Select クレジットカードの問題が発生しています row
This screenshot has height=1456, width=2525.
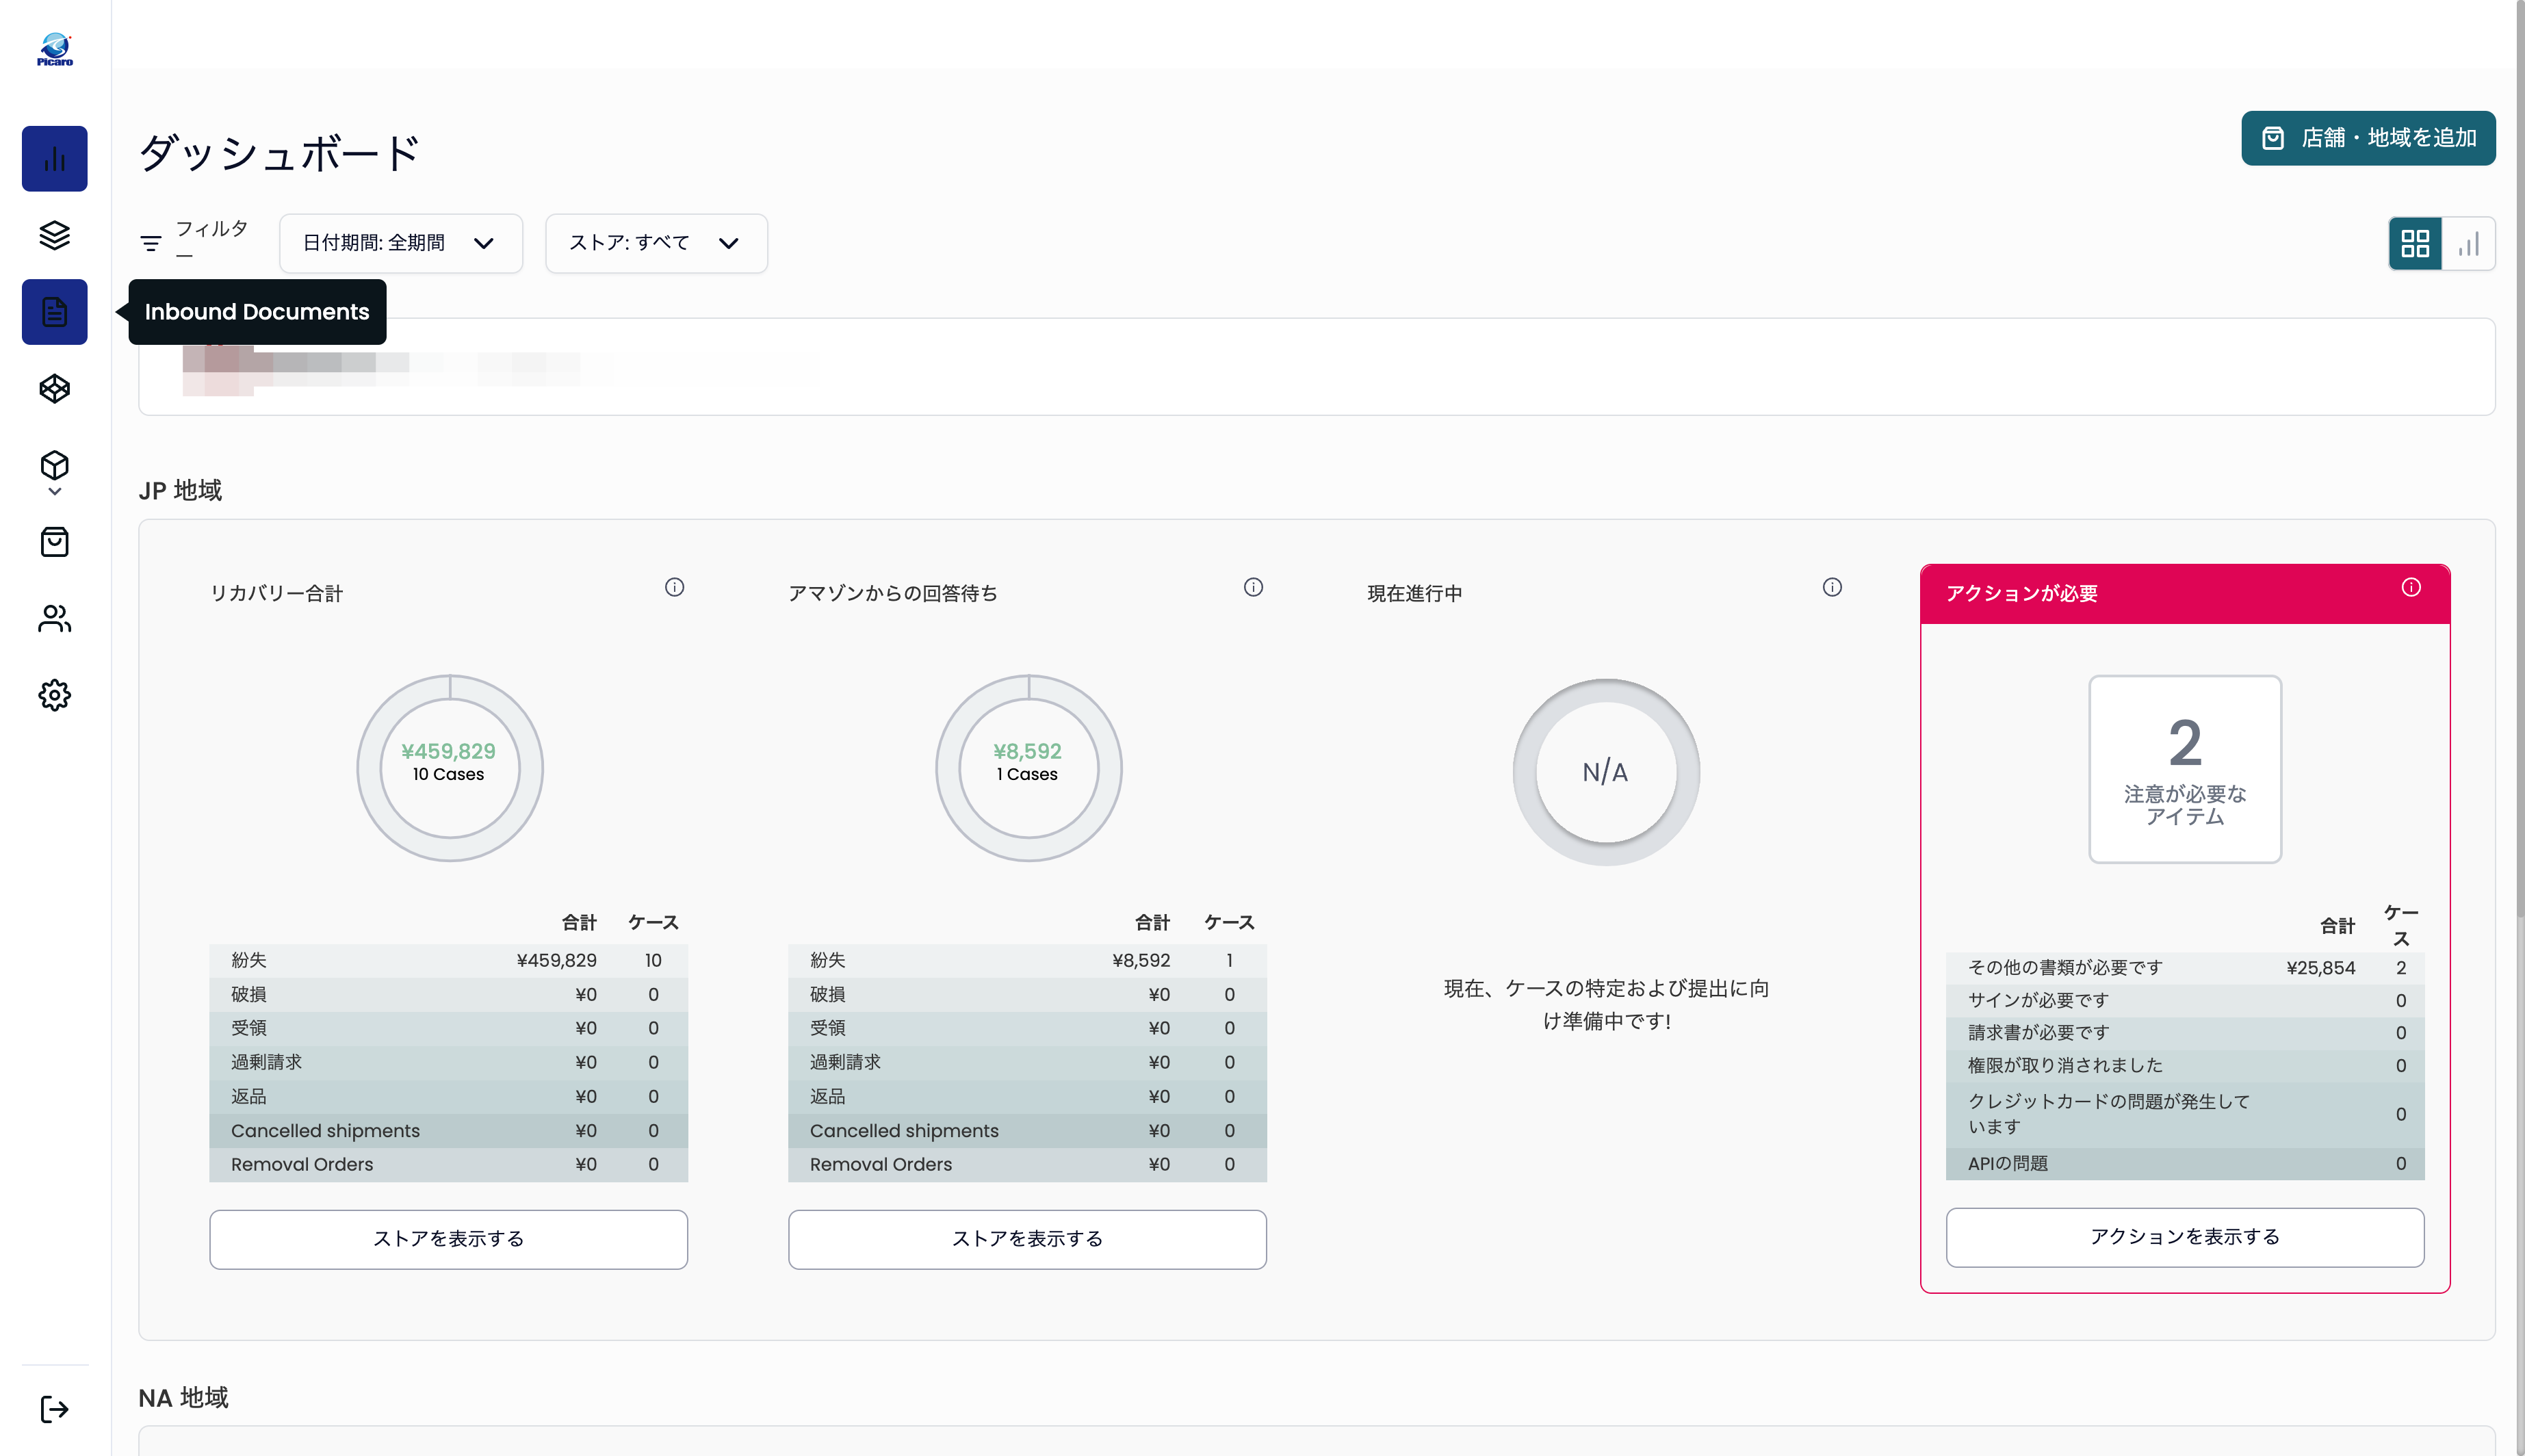tap(2186, 1115)
